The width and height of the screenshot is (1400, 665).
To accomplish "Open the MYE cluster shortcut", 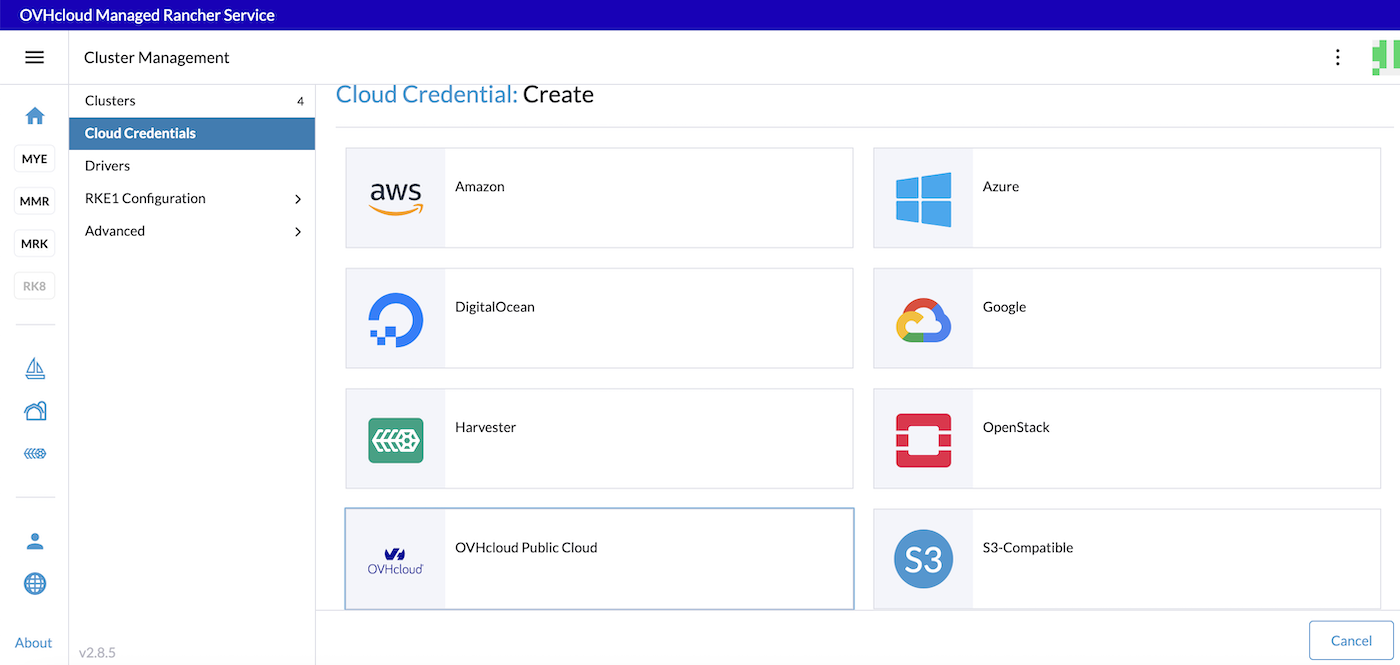I will [x=34, y=158].
